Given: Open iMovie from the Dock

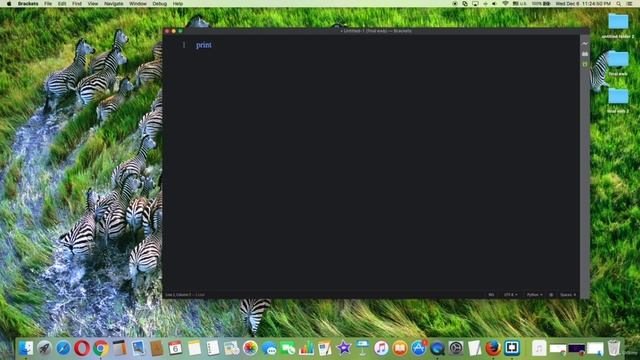Looking at the screenshot, I should pos(344,348).
